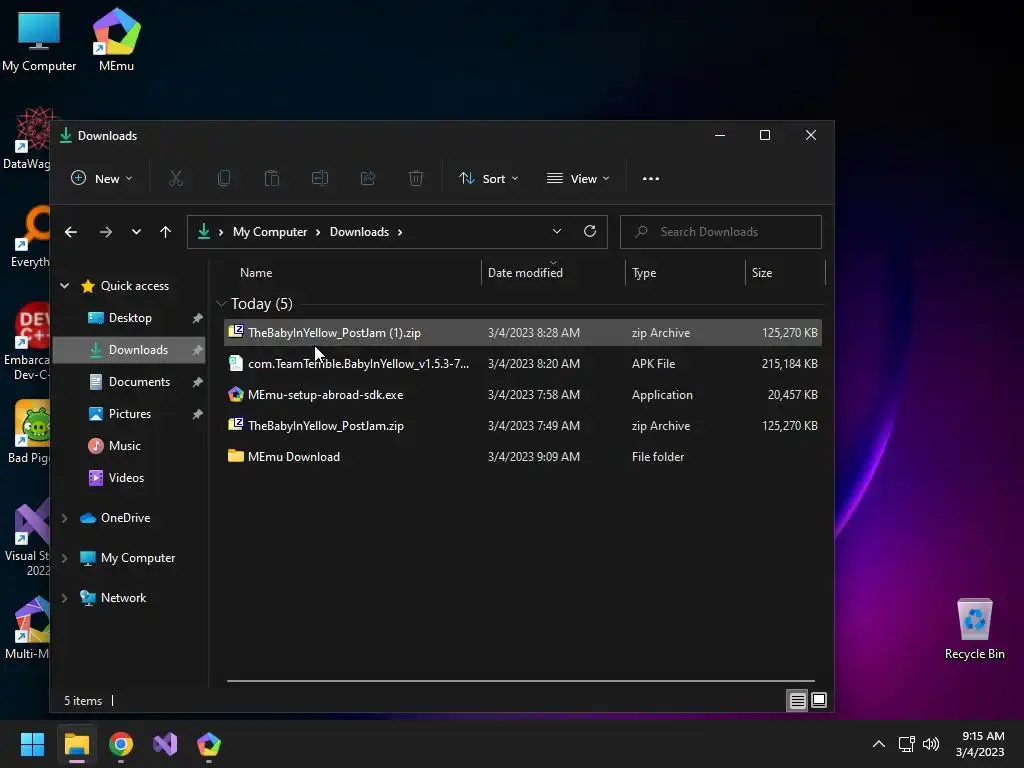
Task: Open Pictures in the sidebar
Action: [129, 414]
